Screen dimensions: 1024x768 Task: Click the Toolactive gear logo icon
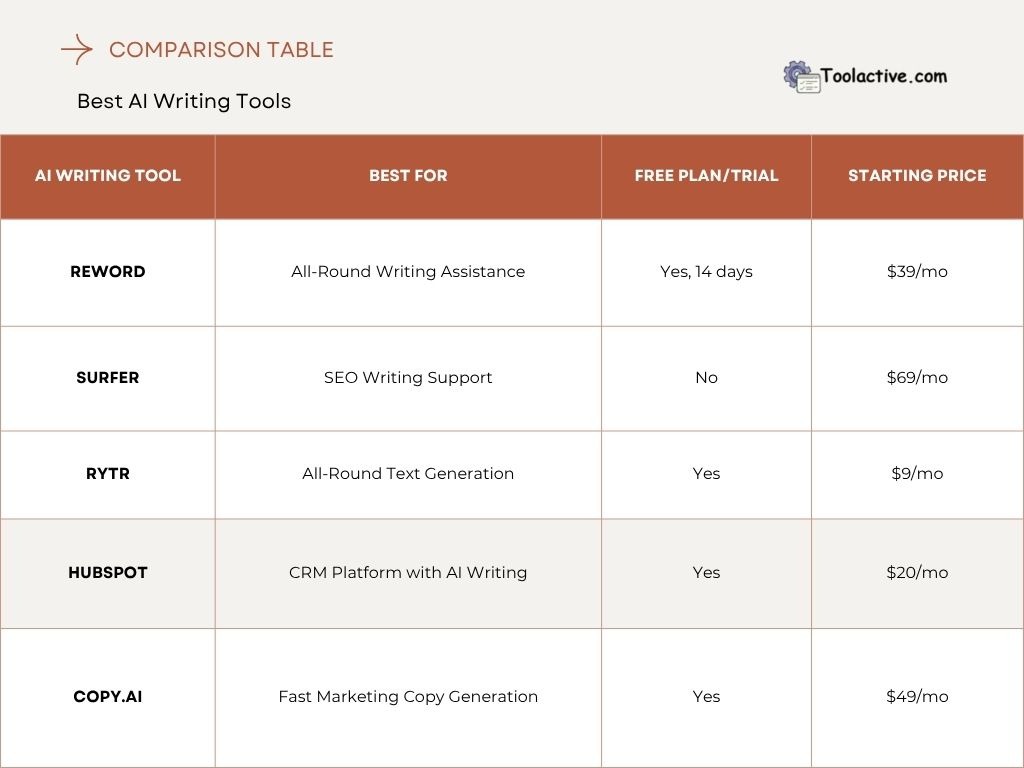801,77
